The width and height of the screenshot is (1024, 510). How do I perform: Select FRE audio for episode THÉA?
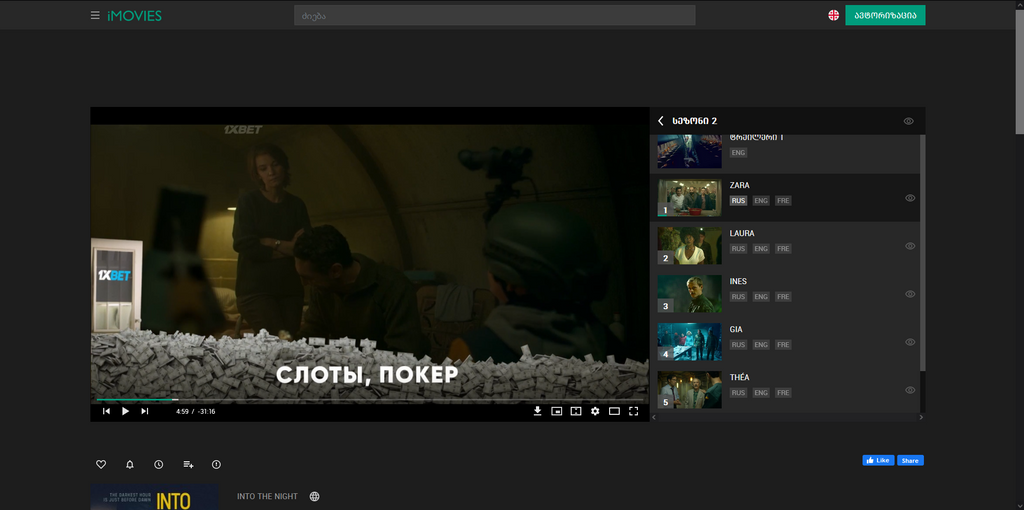click(783, 392)
